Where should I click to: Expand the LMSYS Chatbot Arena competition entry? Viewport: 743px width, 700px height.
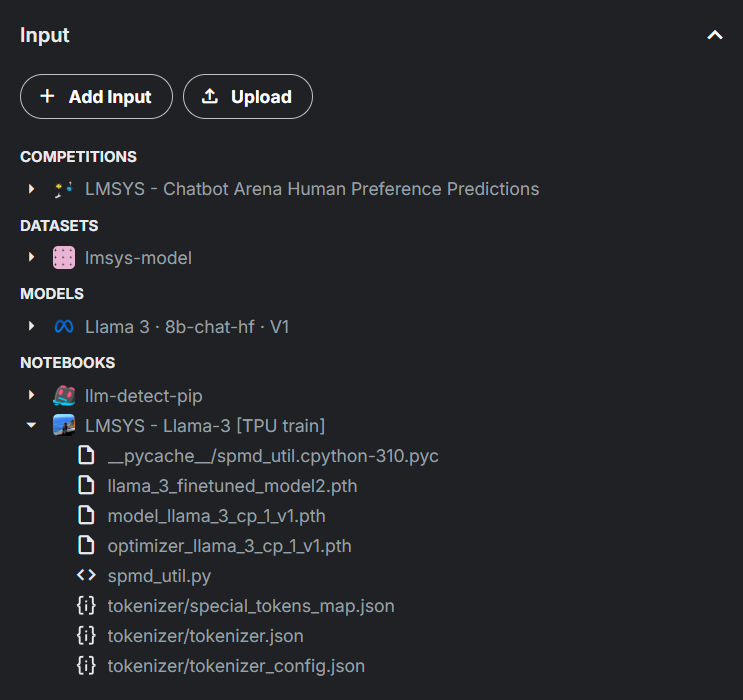31,189
